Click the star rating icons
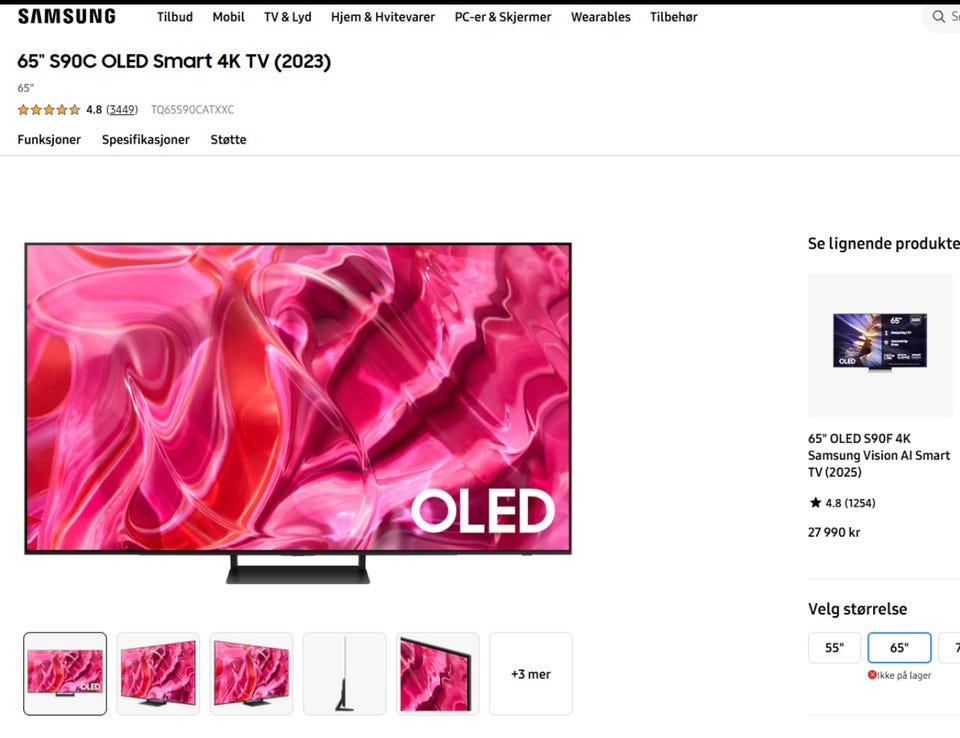 coord(48,110)
